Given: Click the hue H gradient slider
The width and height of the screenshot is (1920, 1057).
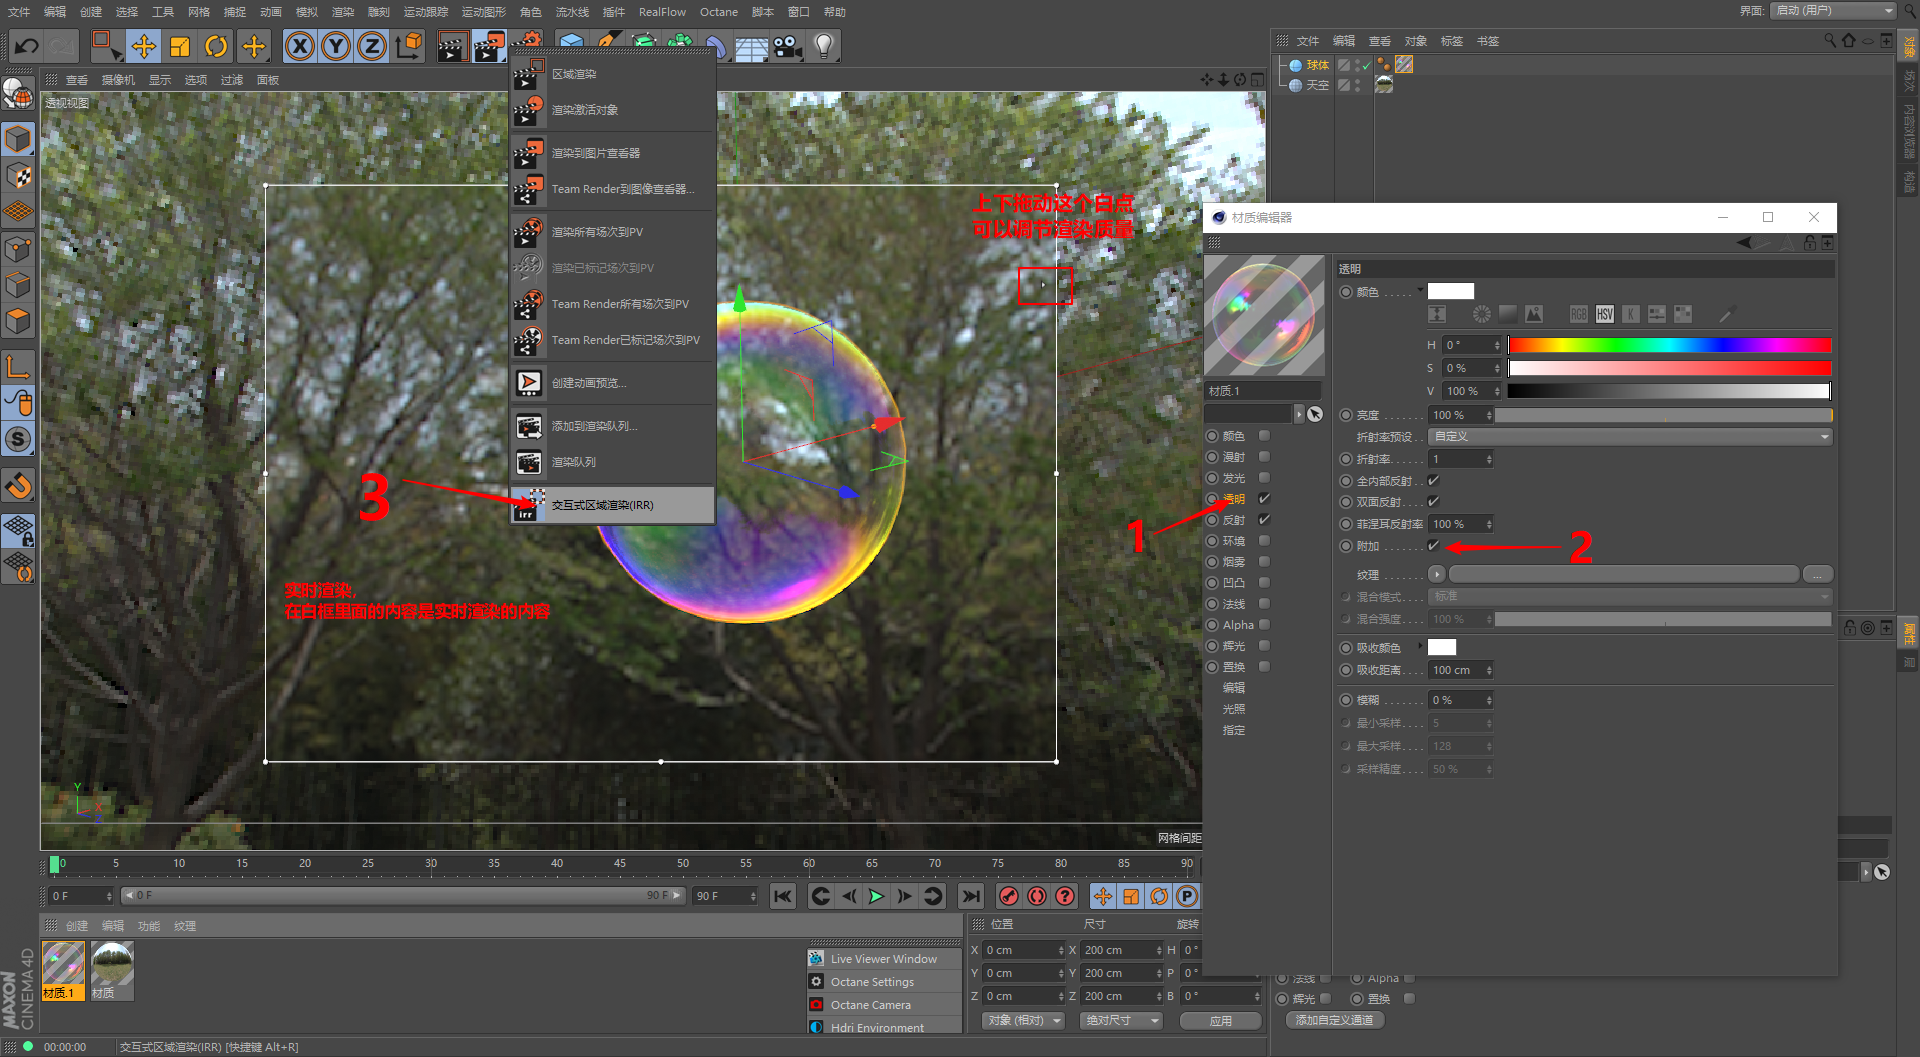Looking at the screenshot, I should click(x=1669, y=345).
